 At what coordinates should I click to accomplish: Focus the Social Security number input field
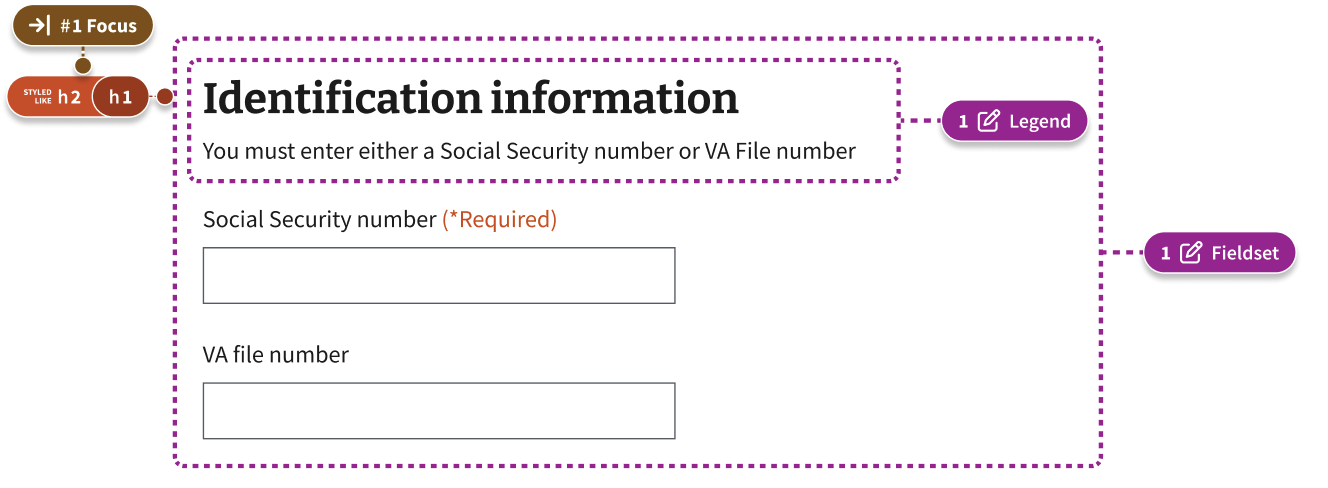[x=439, y=275]
